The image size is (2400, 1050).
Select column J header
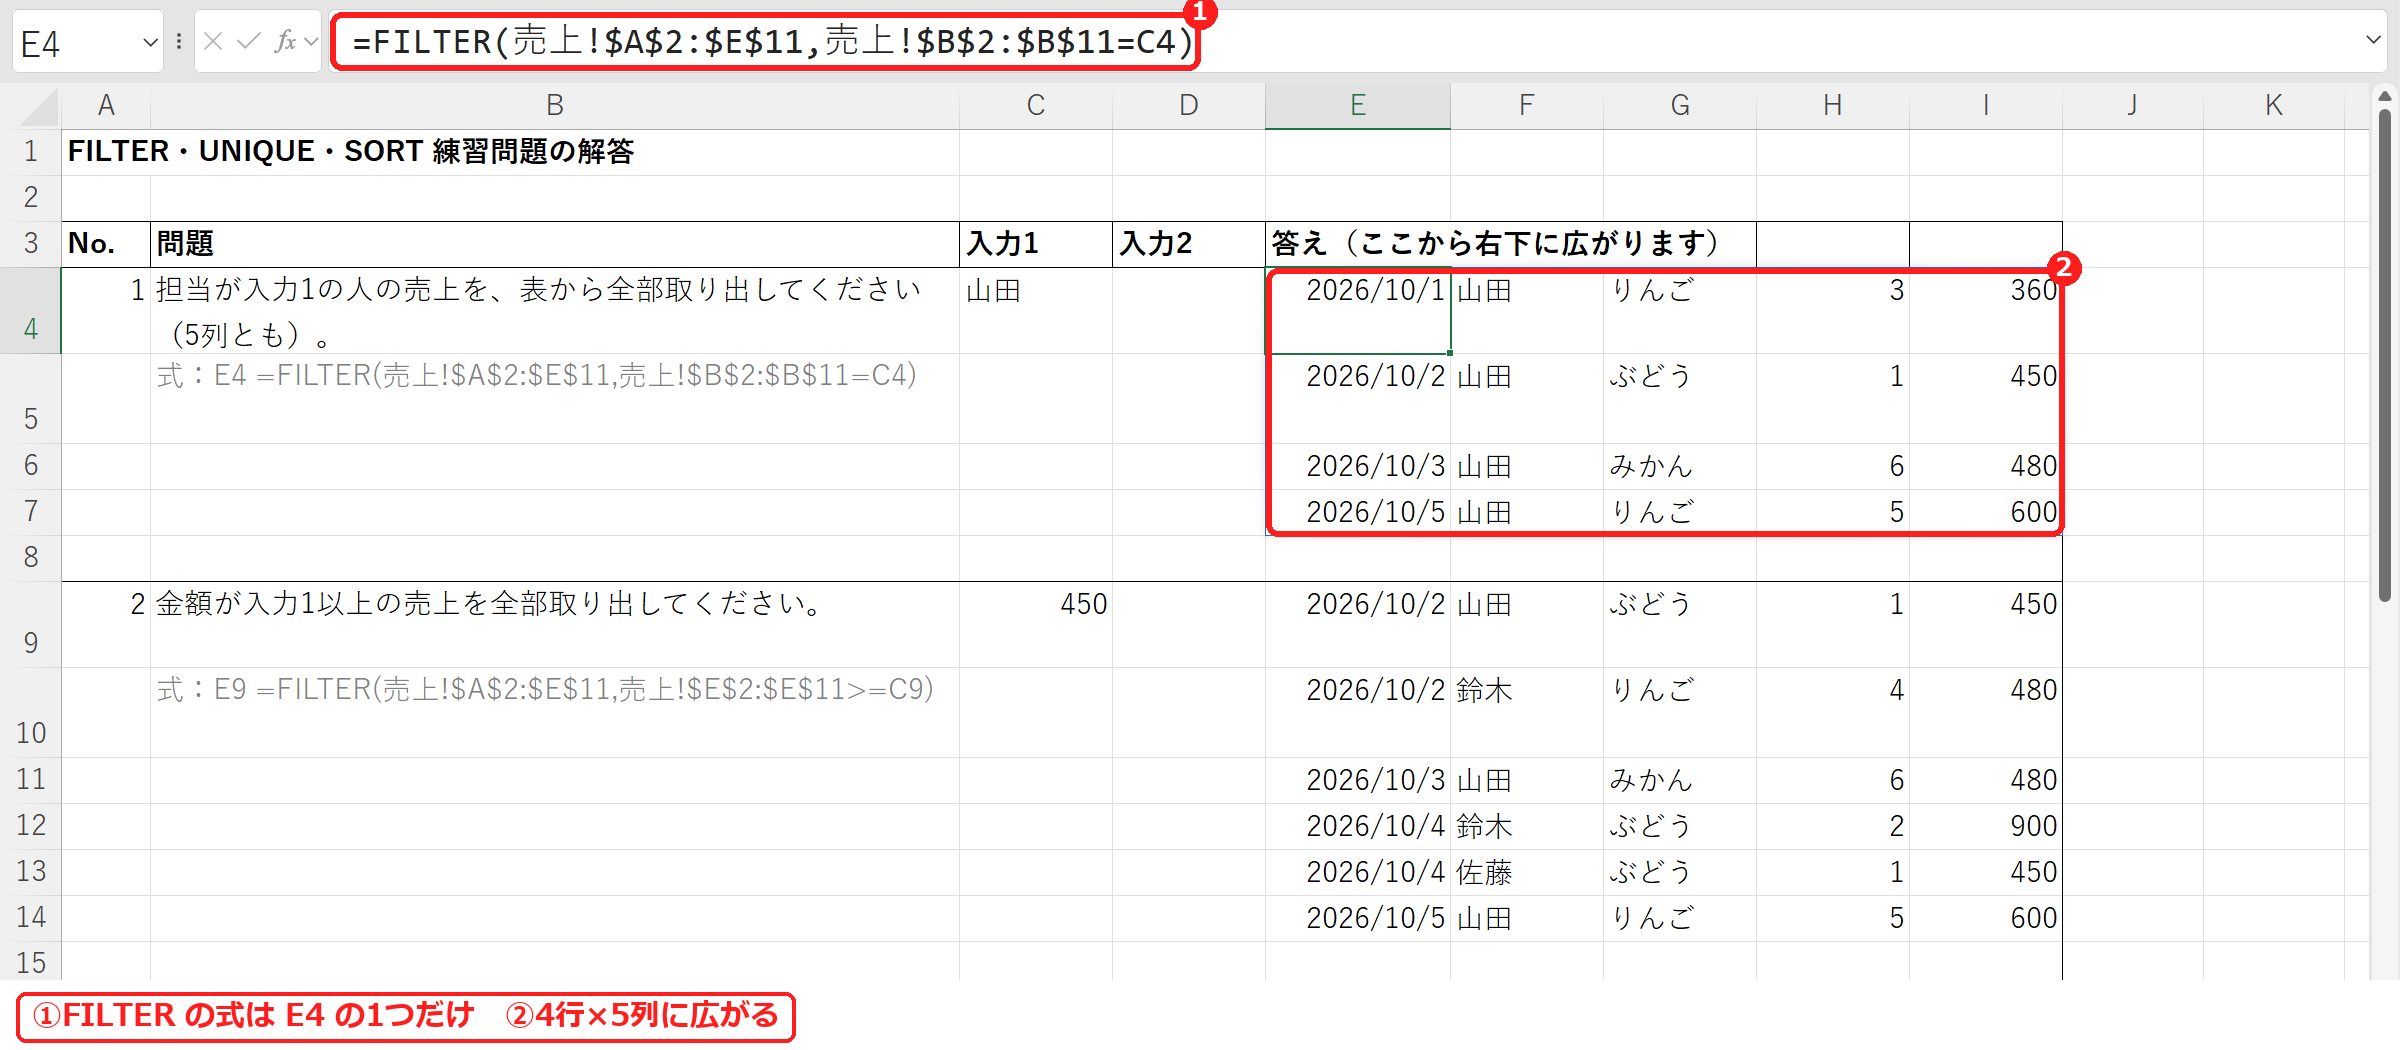click(2133, 106)
